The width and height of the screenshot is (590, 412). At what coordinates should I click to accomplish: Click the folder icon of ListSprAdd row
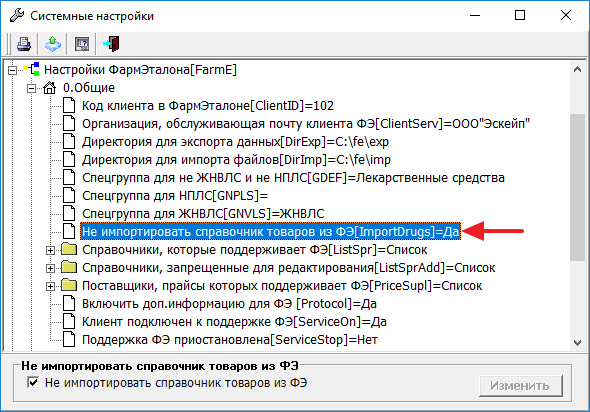(69, 267)
